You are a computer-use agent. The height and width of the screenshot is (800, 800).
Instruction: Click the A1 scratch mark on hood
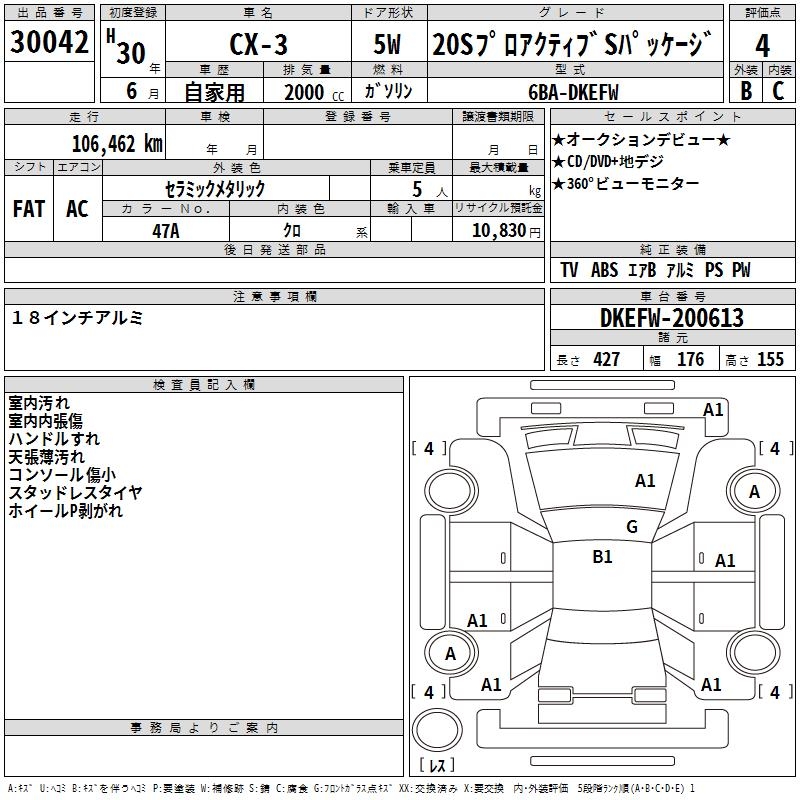[x=645, y=481]
